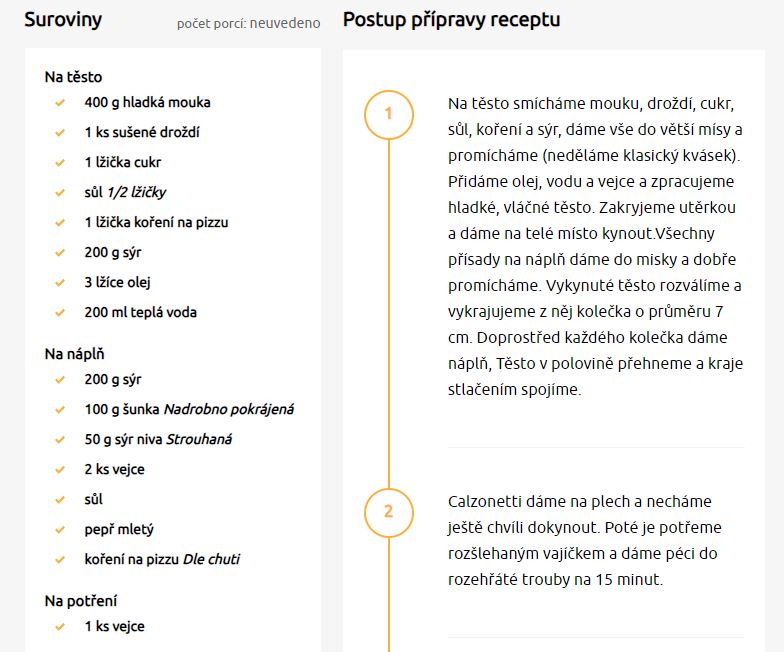Click the checkmark next to sušené droždí
The image size is (784, 652).
coord(61,132)
